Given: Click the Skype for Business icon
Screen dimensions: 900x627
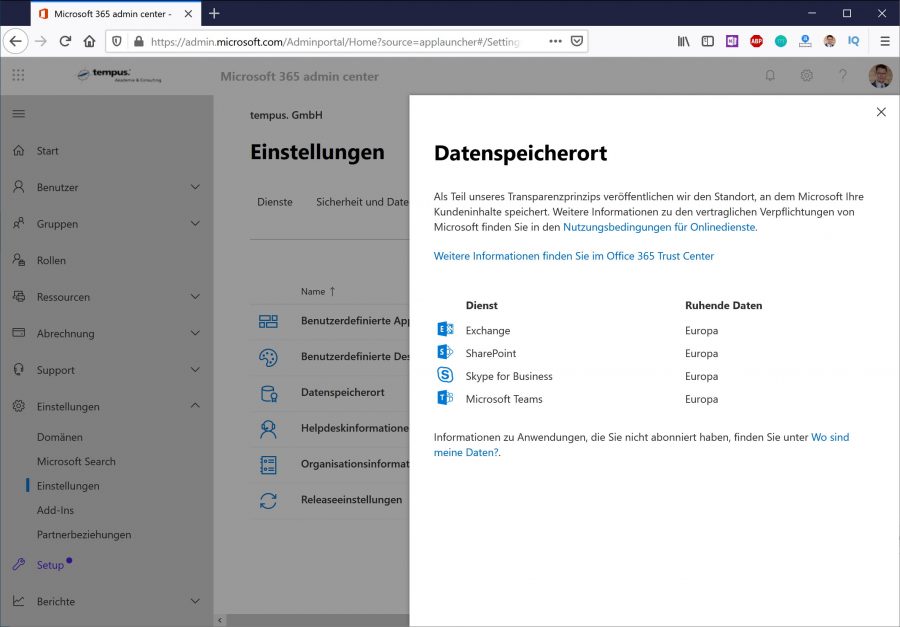Looking at the screenshot, I should click(x=445, y=375).
